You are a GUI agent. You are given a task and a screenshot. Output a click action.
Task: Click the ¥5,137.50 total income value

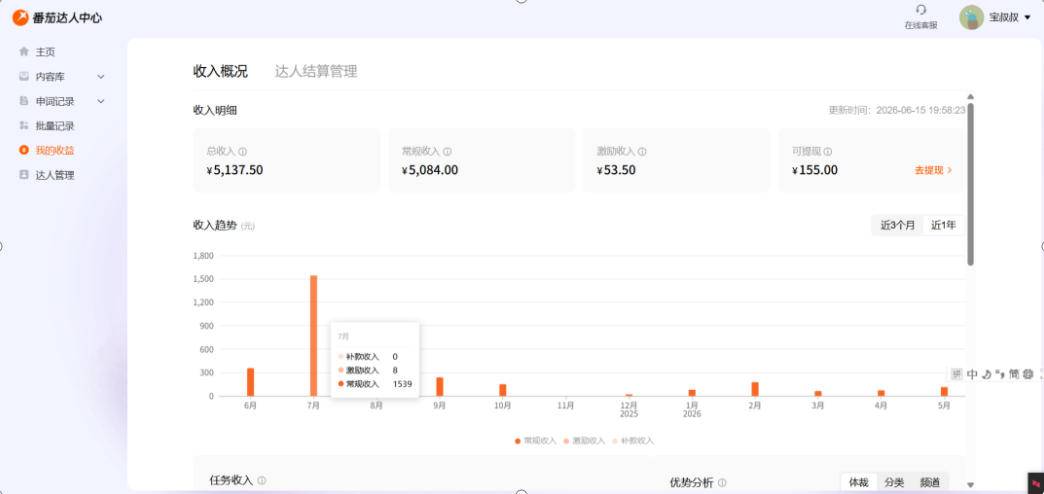235,170
